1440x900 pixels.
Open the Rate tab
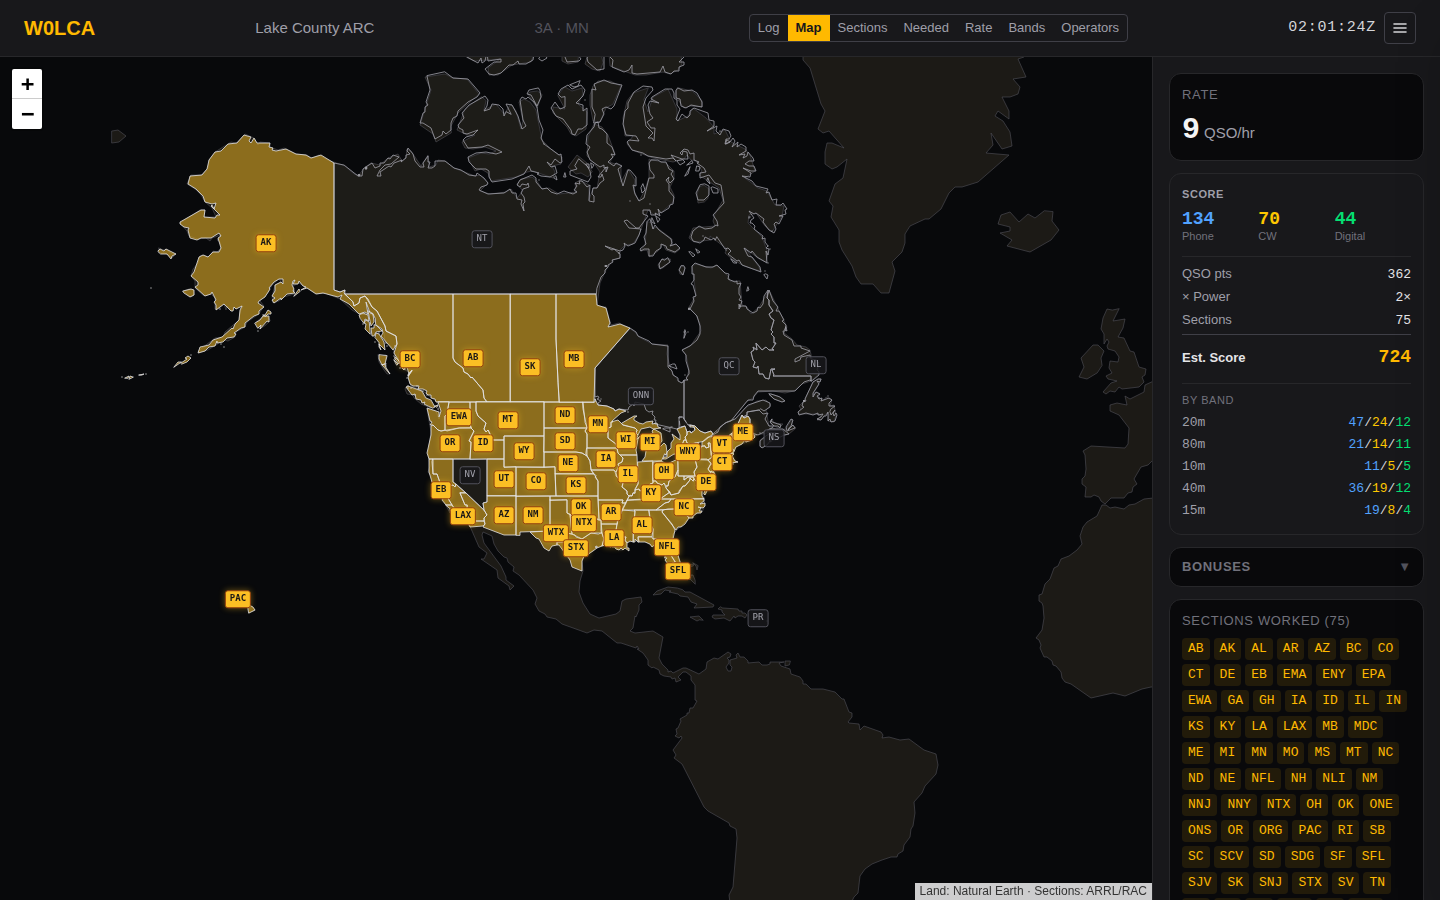pyautogui.click(x=979, y=28)
